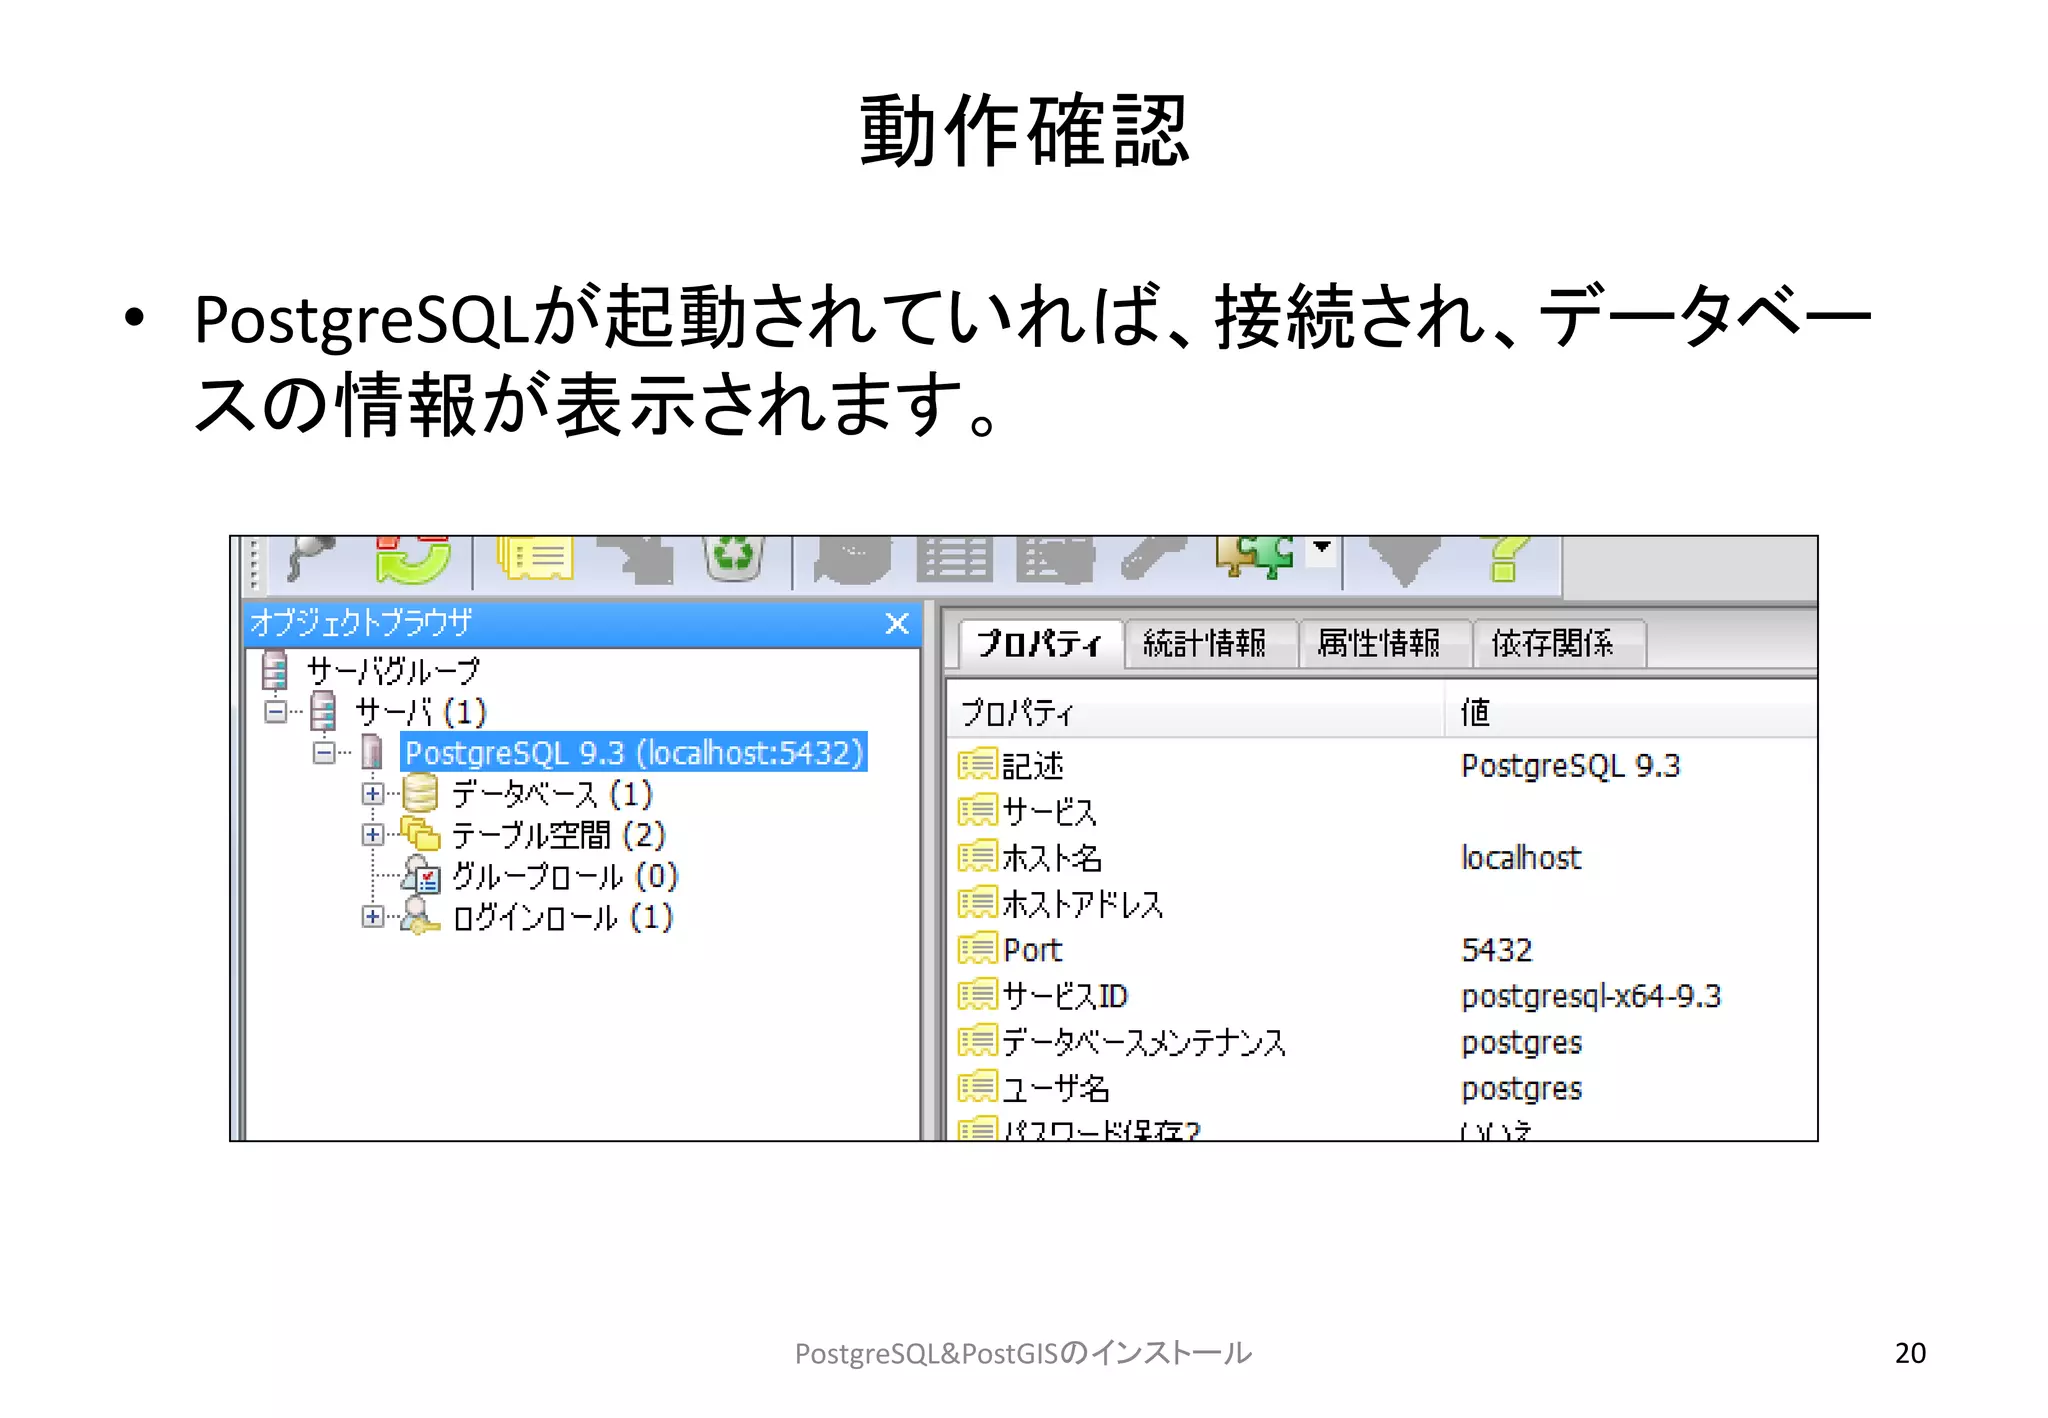Click the tablespace folders icon
2048x1418 pixels.
point(420,833)
